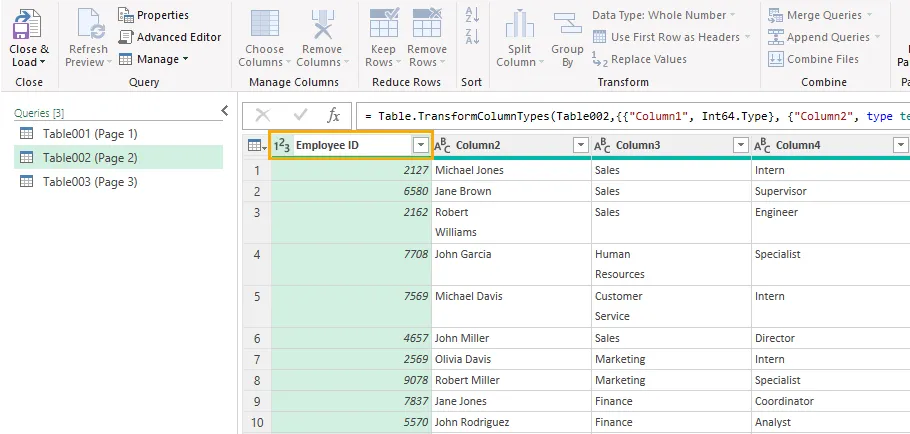Confirm the formula with checkmark icon
The height and width of the screenshot is (434, 910).
click(x=300, y=115)
